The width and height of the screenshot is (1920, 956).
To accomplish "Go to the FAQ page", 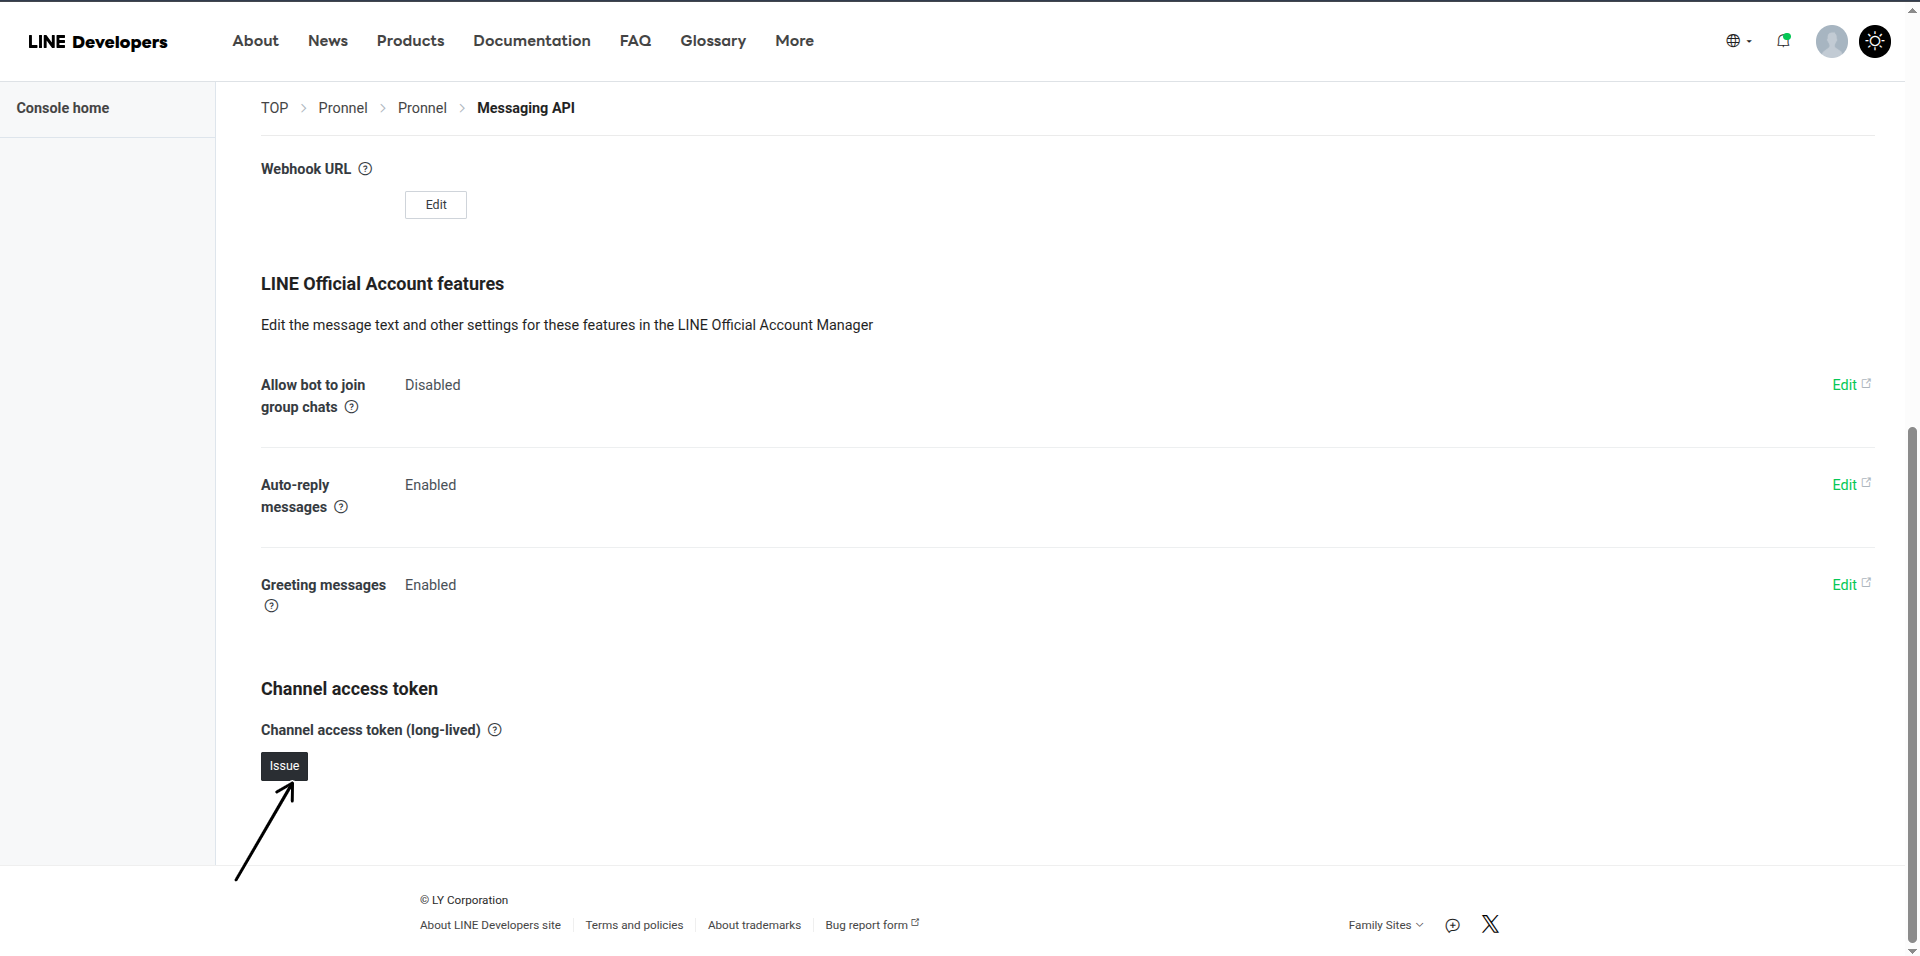I will [x=635, y=41].
